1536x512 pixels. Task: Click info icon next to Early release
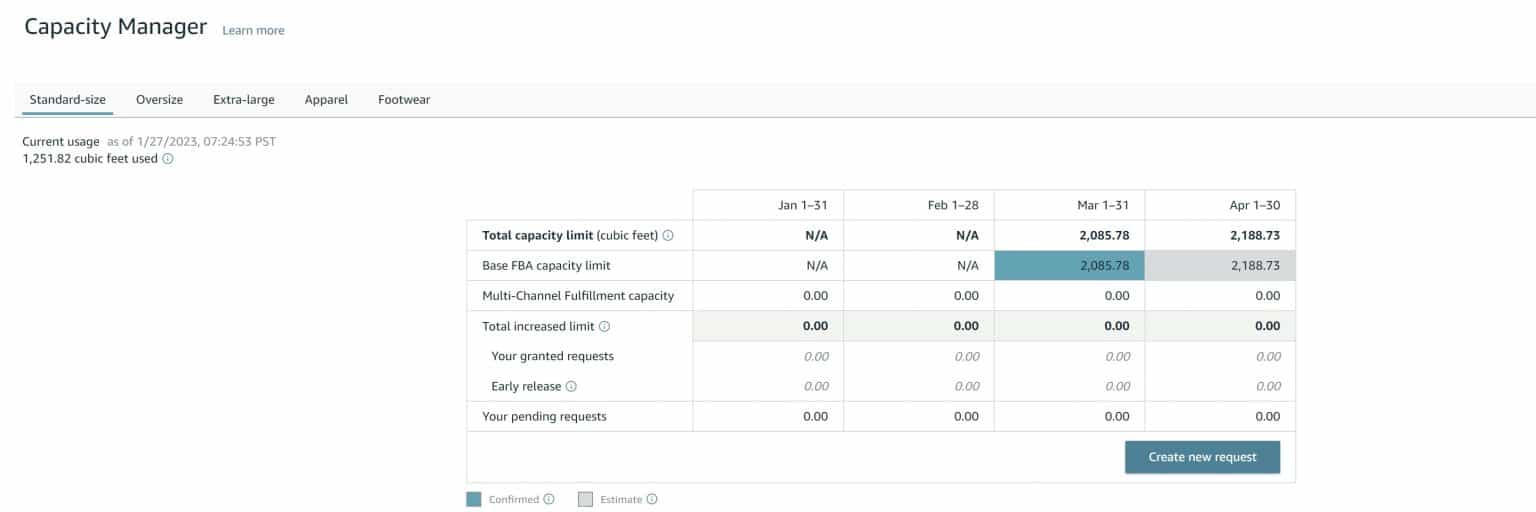tap(572, 386)
